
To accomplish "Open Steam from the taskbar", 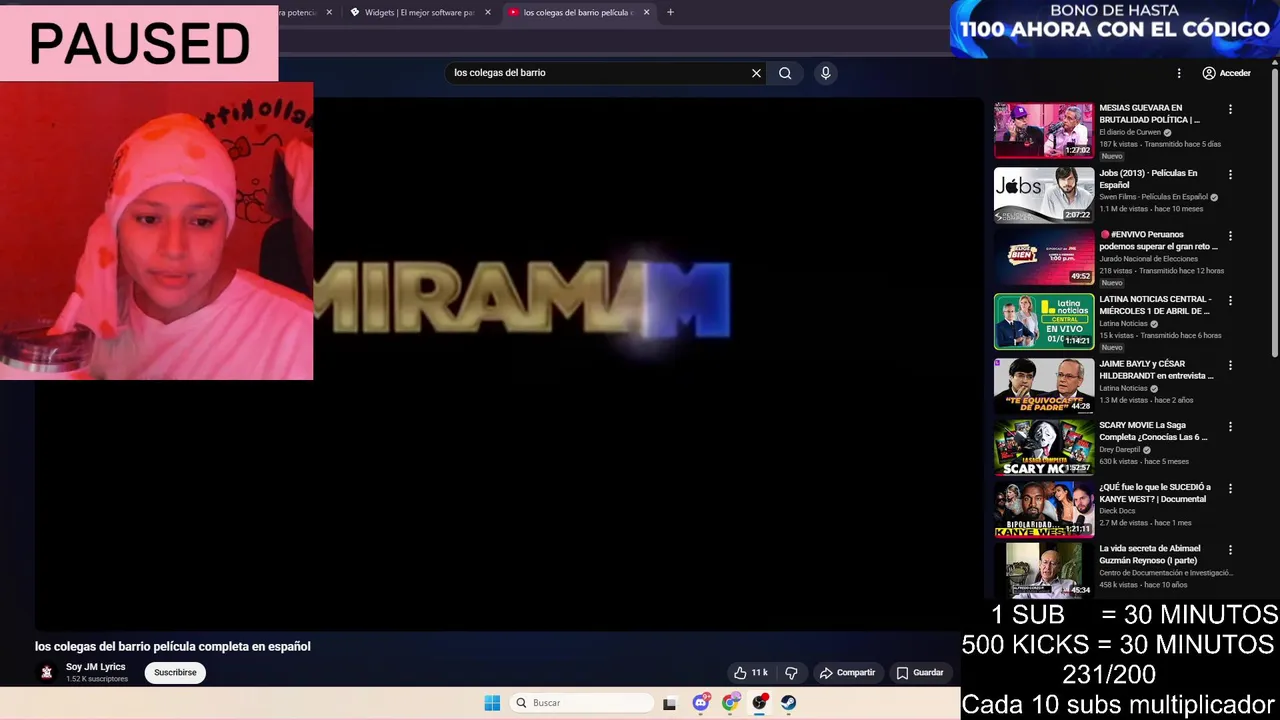I will 789,703.
